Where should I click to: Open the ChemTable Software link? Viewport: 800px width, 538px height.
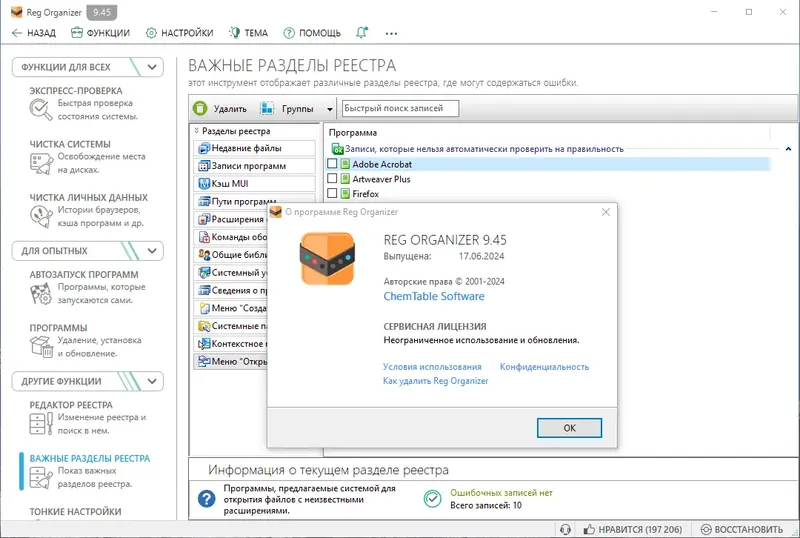(x=434, y=296)
